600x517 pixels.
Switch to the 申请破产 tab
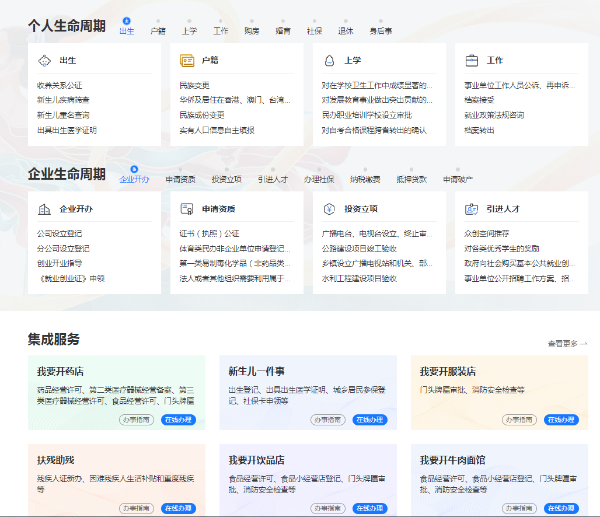(458, 180)
